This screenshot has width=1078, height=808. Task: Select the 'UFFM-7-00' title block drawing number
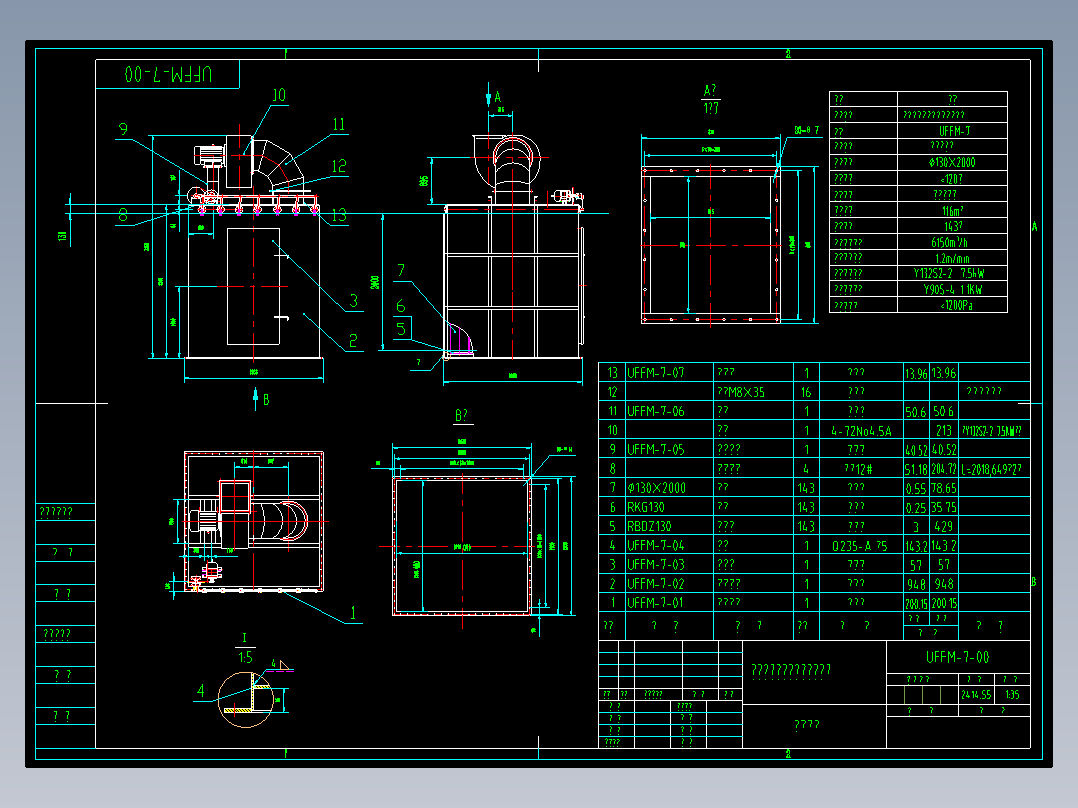click(958, 657)
